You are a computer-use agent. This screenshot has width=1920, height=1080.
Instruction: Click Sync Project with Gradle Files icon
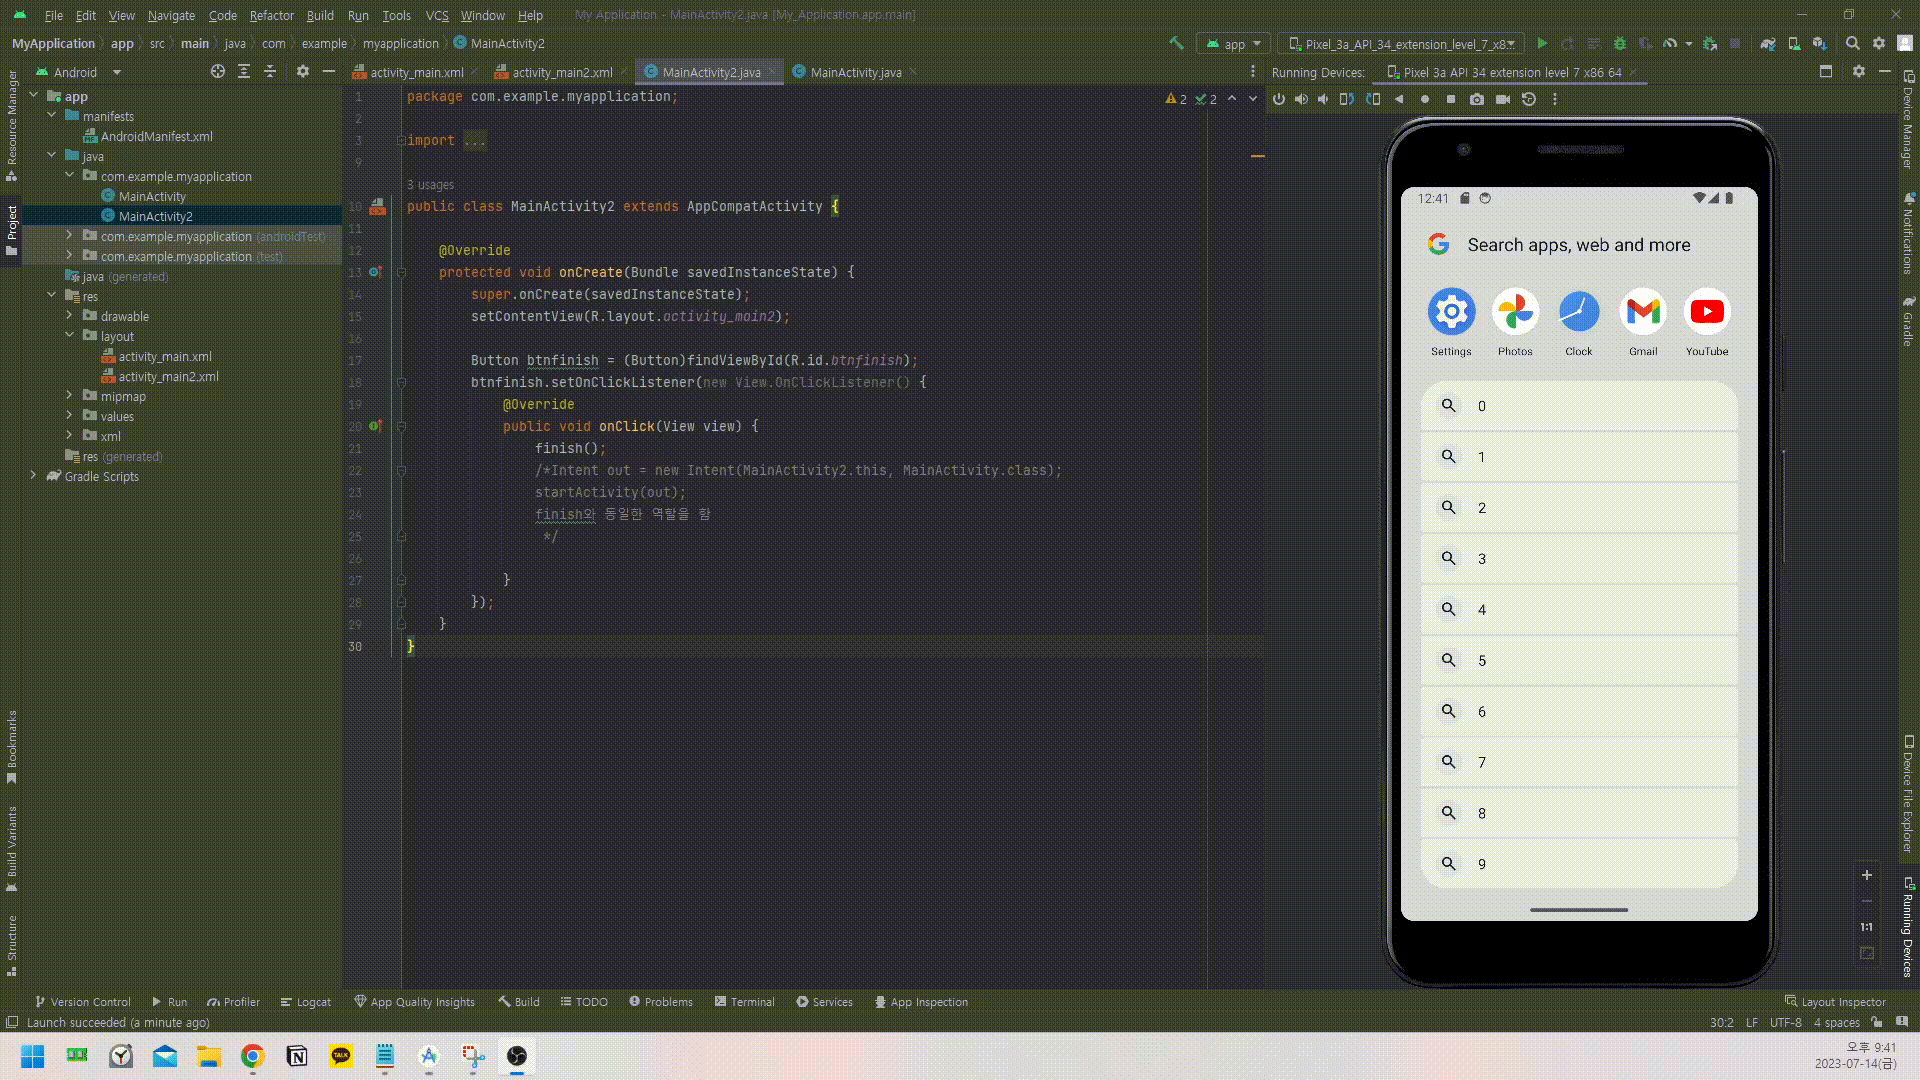point(1768,44)
